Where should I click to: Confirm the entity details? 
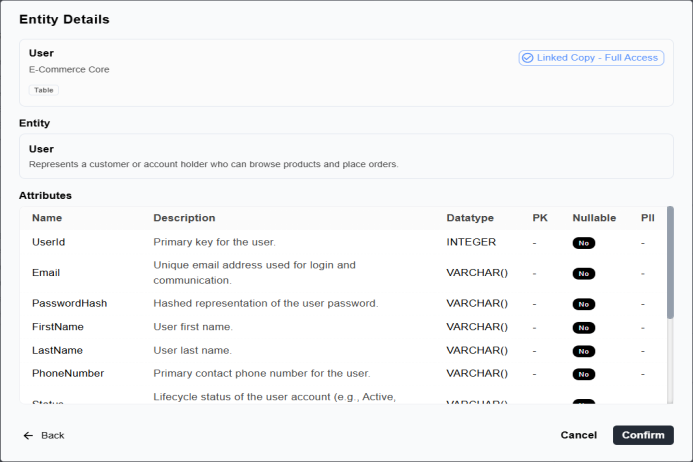(x=643, y=435)
